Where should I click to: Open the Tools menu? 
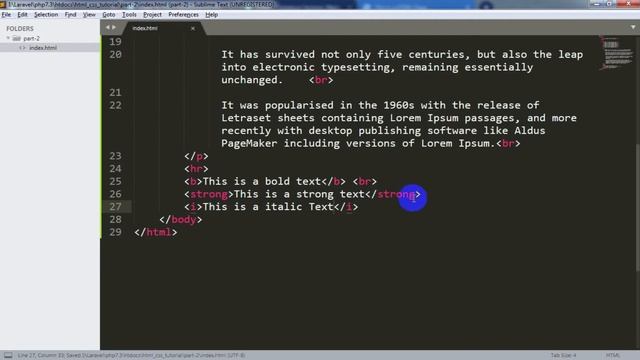click(129, 15)
